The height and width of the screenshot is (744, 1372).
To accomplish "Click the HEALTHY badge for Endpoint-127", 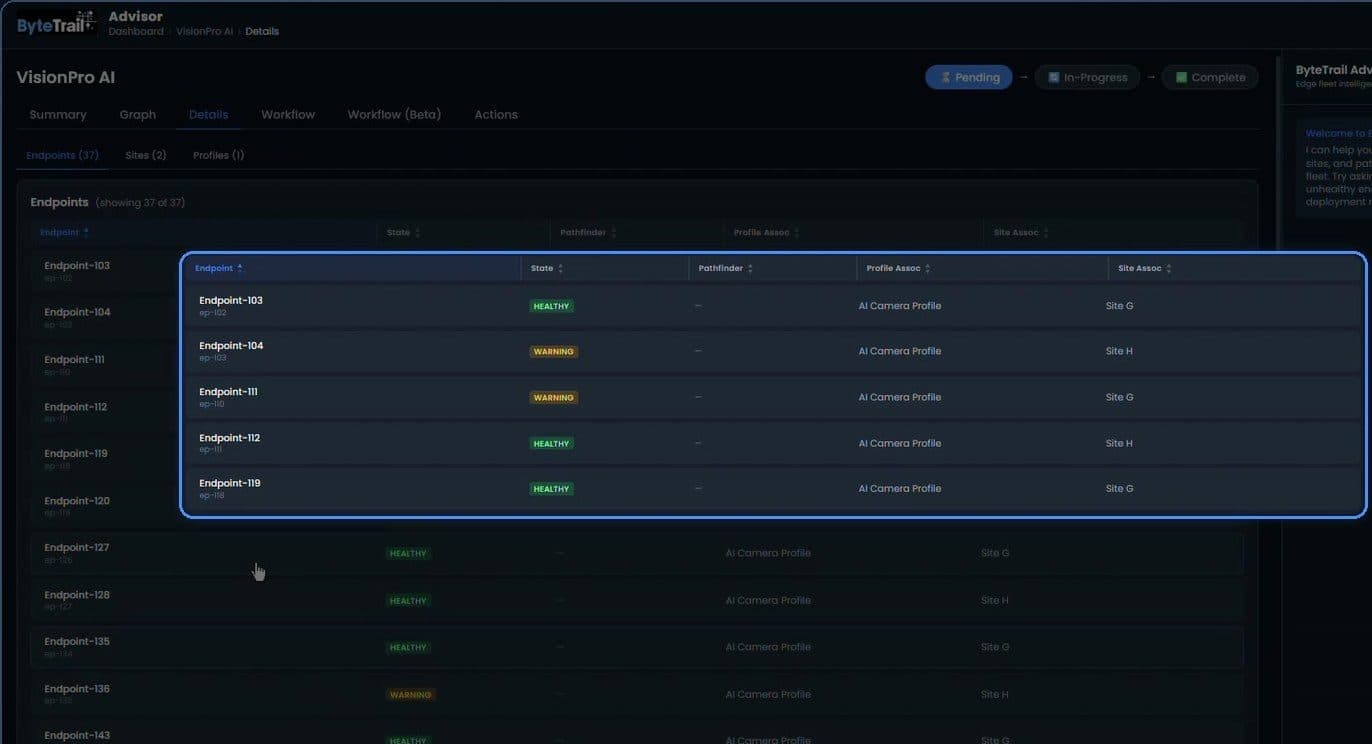I will click(x=408, y=554).
